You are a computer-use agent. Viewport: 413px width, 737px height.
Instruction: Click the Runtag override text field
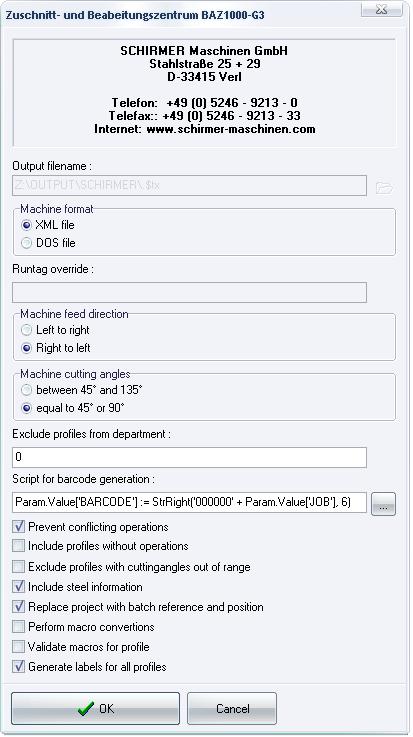(189, 292)
